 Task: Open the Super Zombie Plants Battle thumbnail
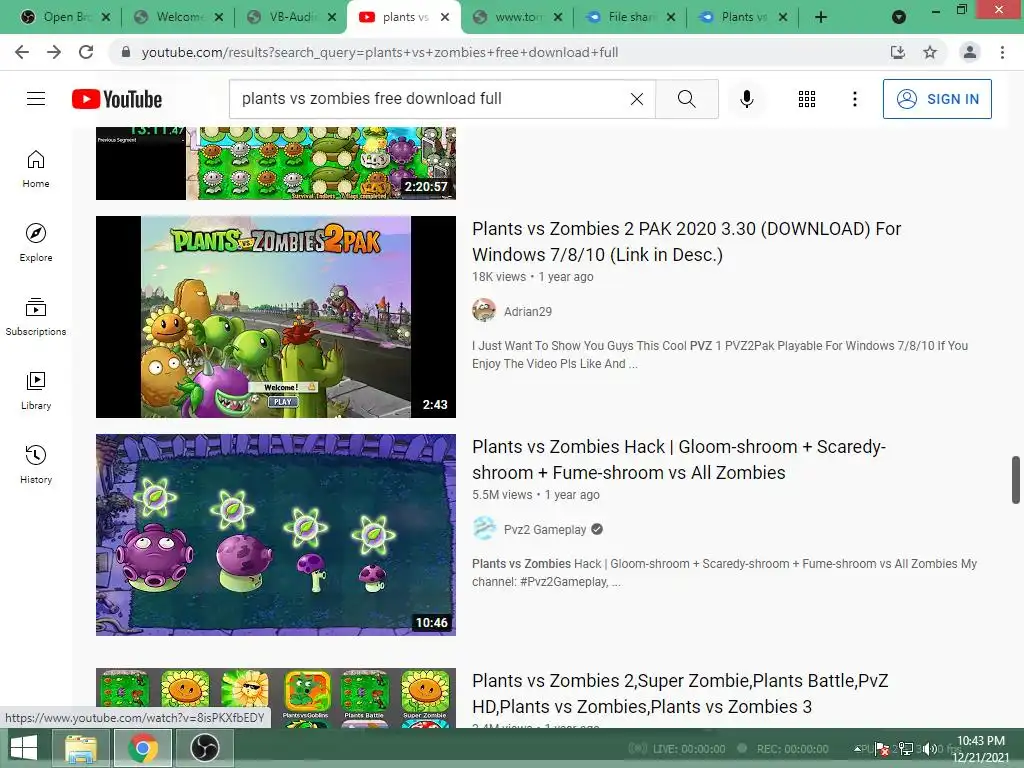click(276, 697)
